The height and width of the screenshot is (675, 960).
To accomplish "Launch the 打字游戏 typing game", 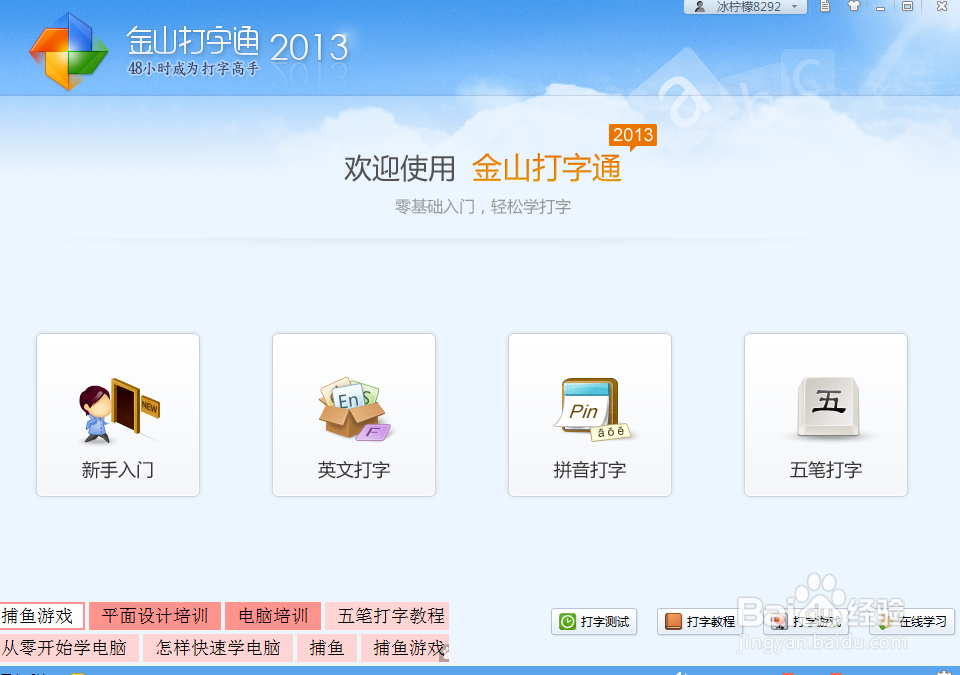I will (x=806, y=621).
